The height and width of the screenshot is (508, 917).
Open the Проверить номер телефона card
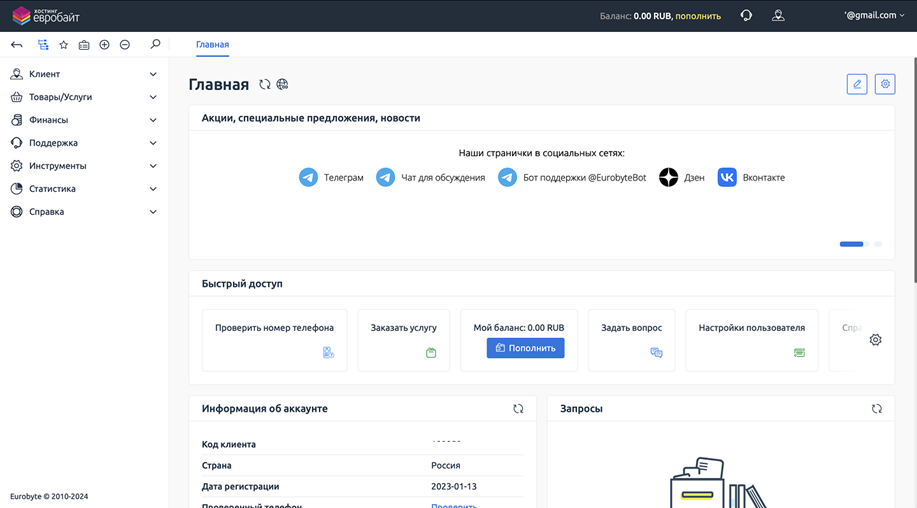pyautogui.click(x=274, y=340)
